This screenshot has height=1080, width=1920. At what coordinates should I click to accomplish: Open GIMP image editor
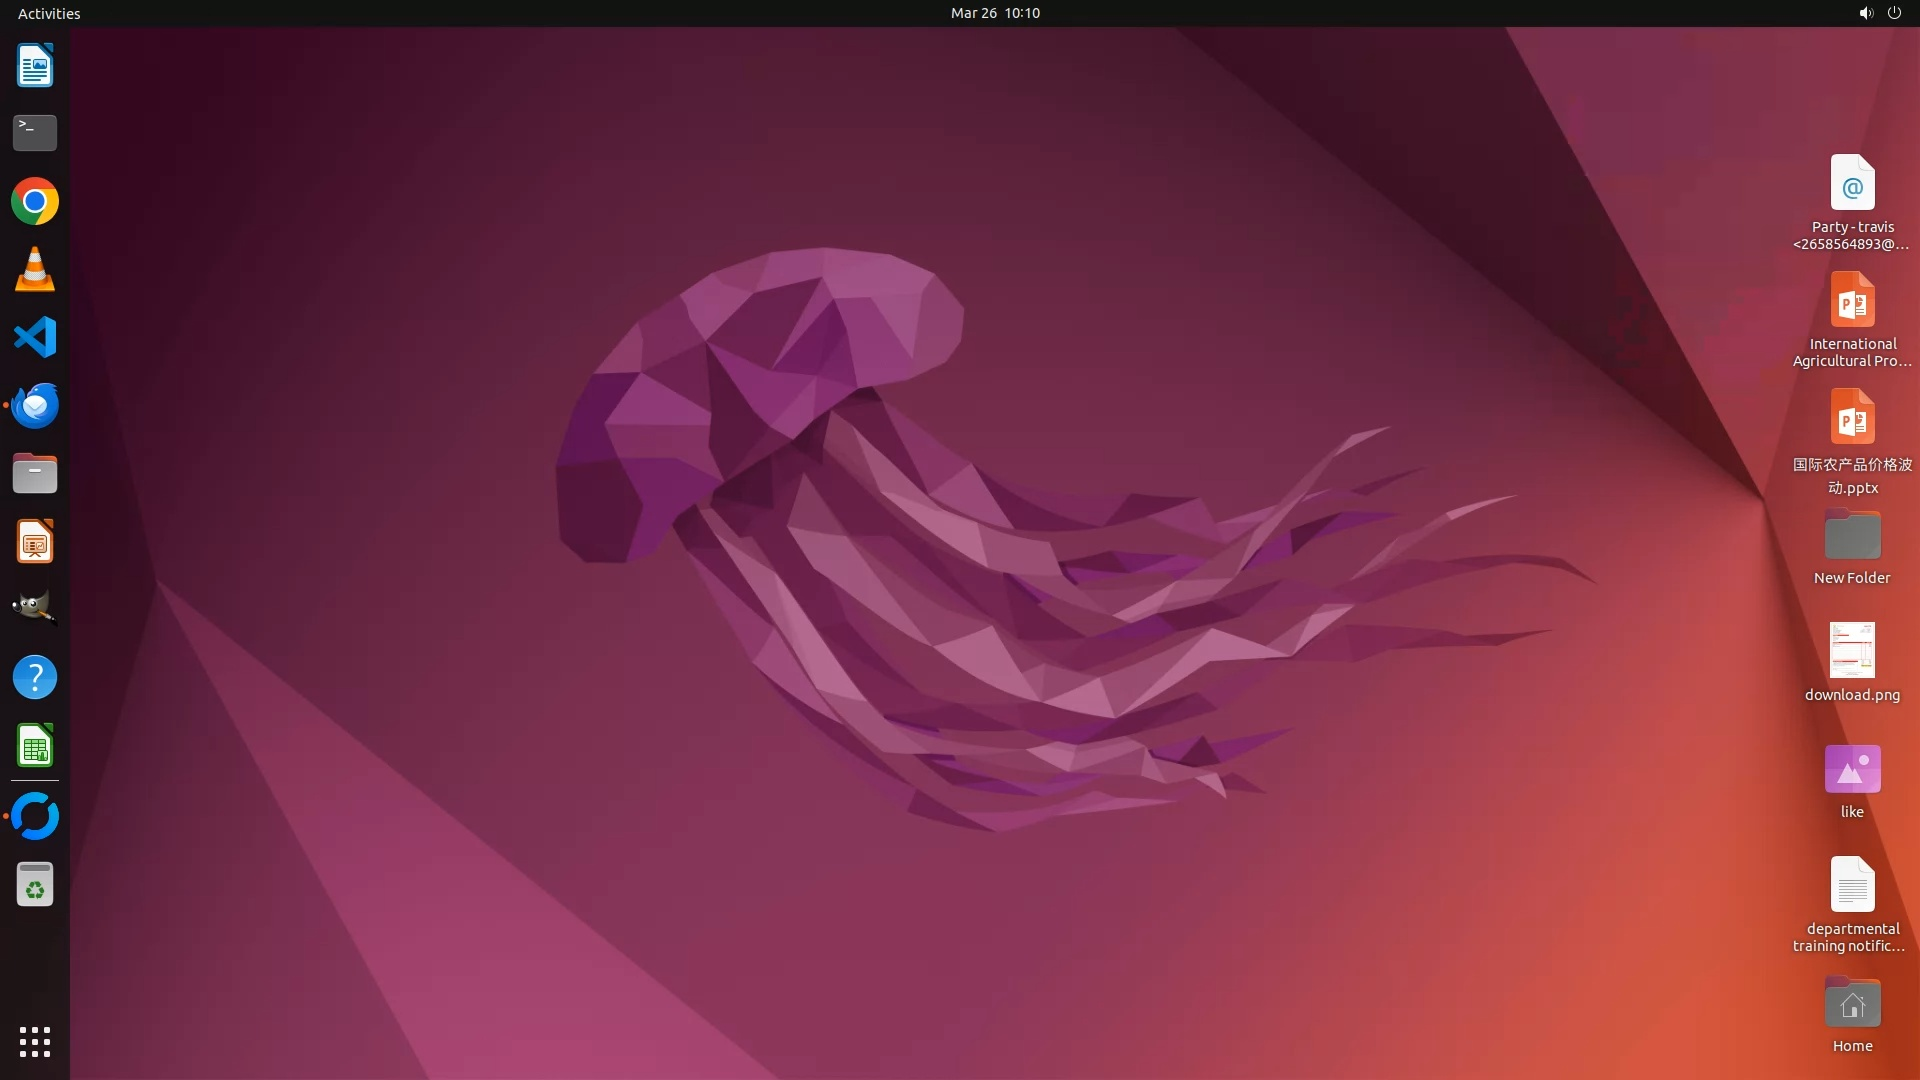coord(35,608)
